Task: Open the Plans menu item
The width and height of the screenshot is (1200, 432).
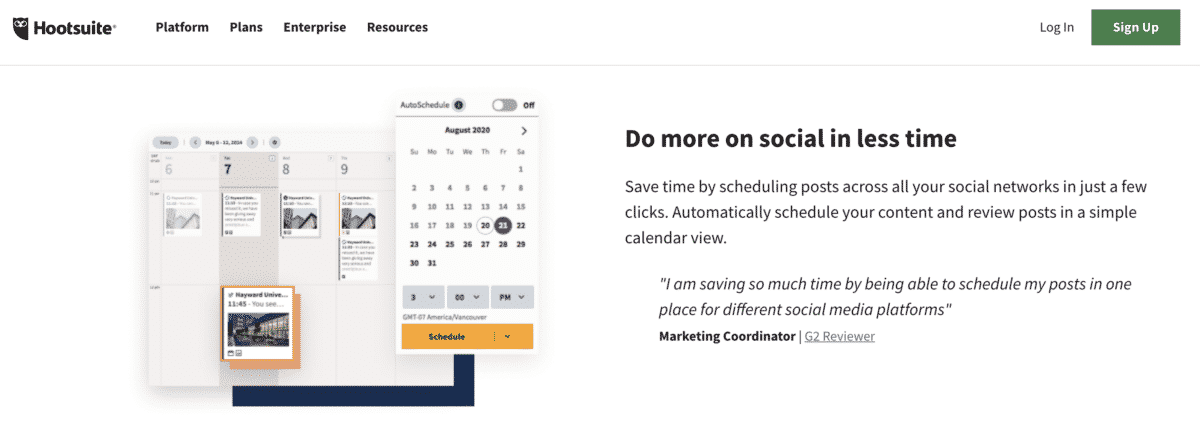Action: click(246, 27)
